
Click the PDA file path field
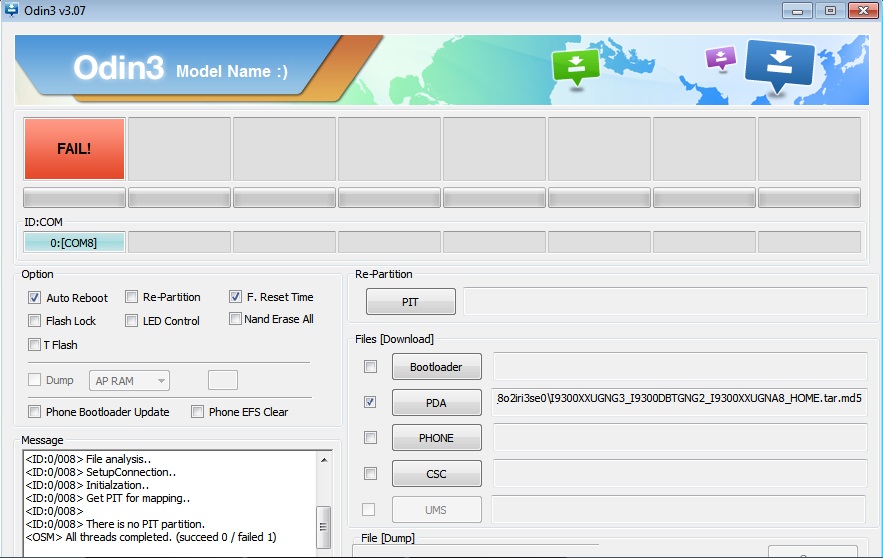click(679, 401)
